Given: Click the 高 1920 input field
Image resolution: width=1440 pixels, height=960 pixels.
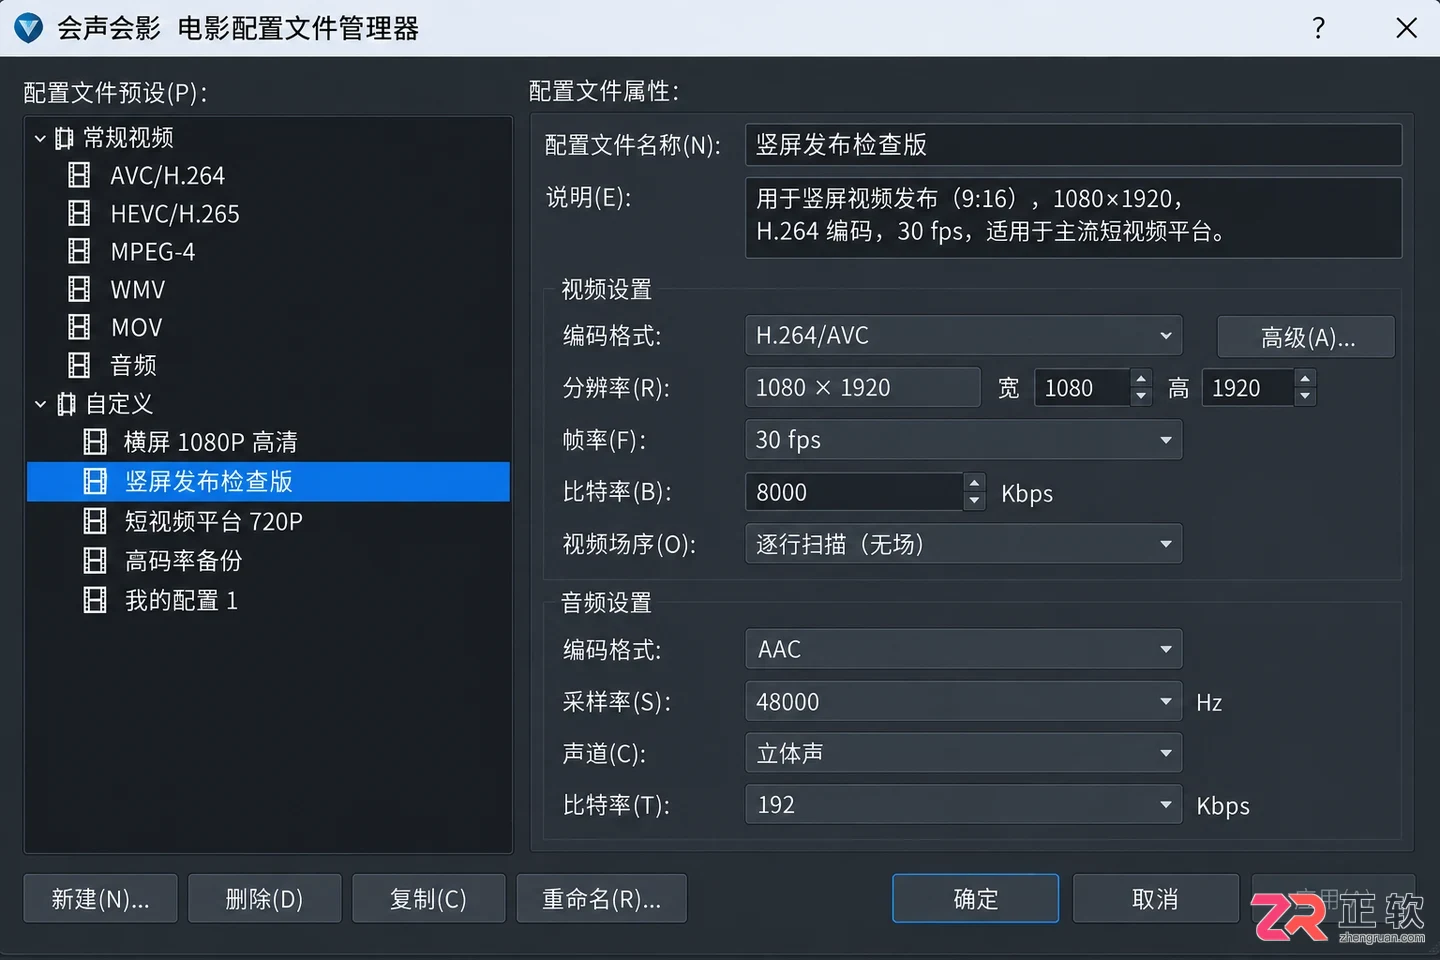Looking at the screenshot, I should (x=1247, y=388).
